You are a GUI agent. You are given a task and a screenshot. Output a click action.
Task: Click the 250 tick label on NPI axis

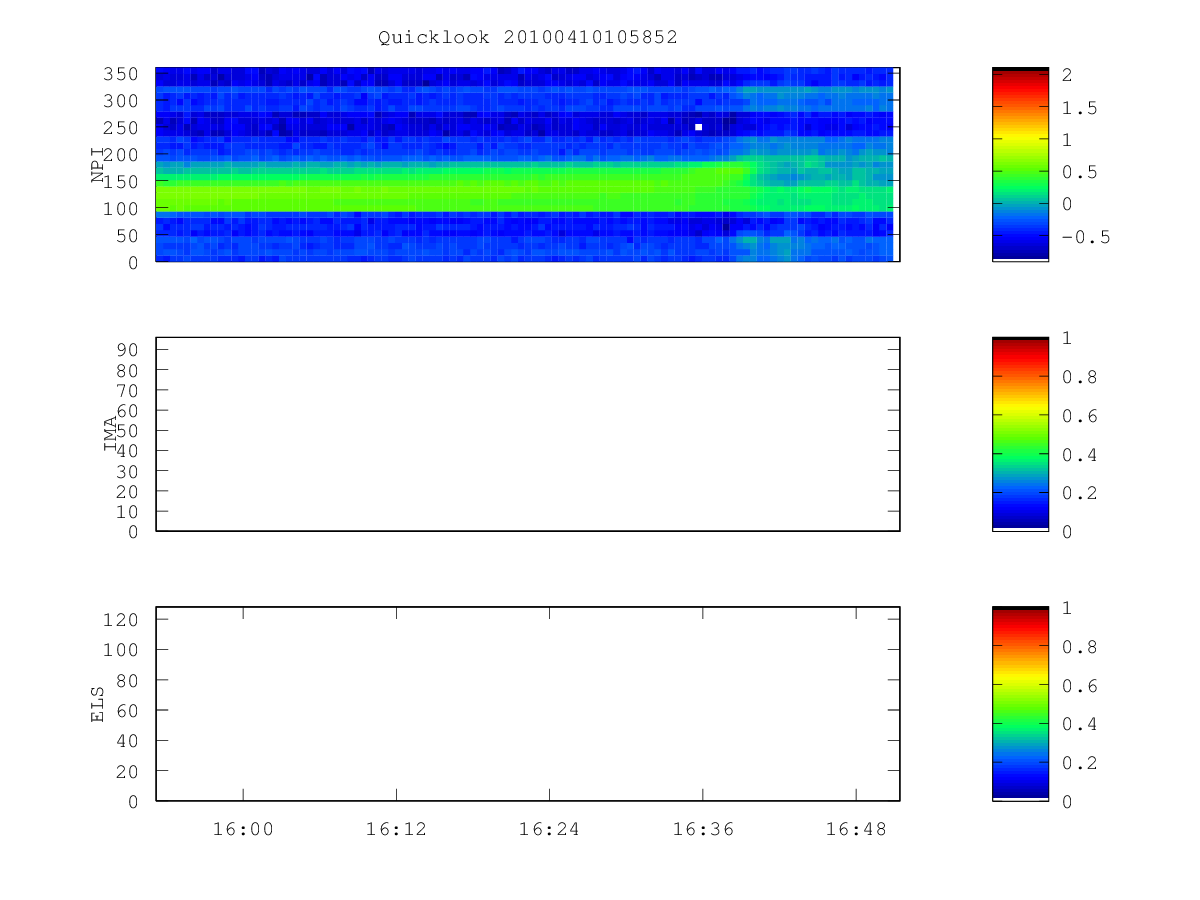pyautogui.click(x=121, y=128)
